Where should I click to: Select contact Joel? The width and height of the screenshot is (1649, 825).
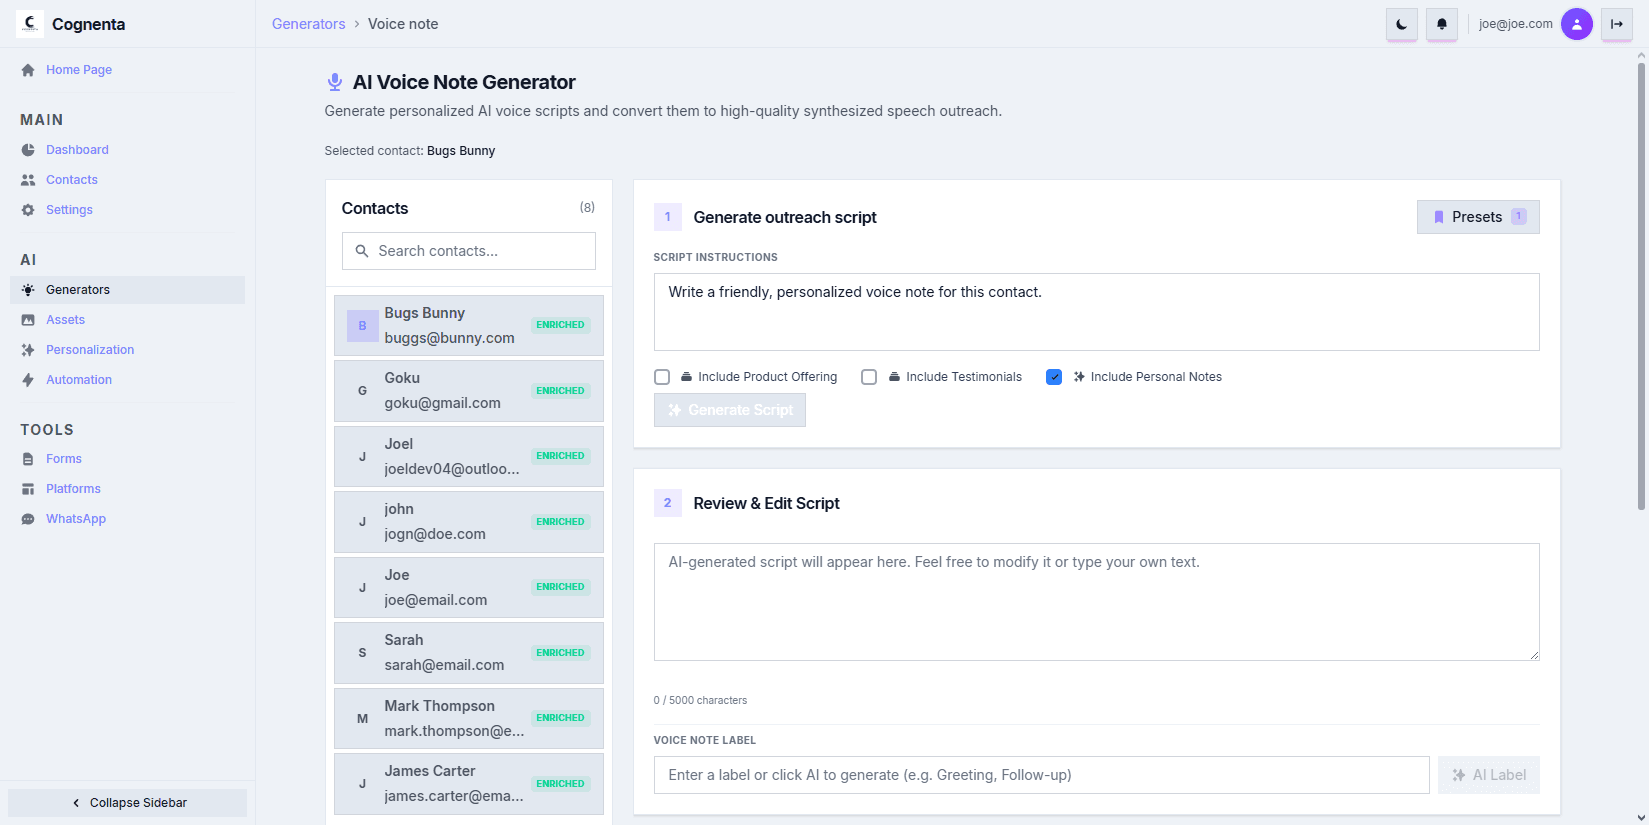pos(469,456)
